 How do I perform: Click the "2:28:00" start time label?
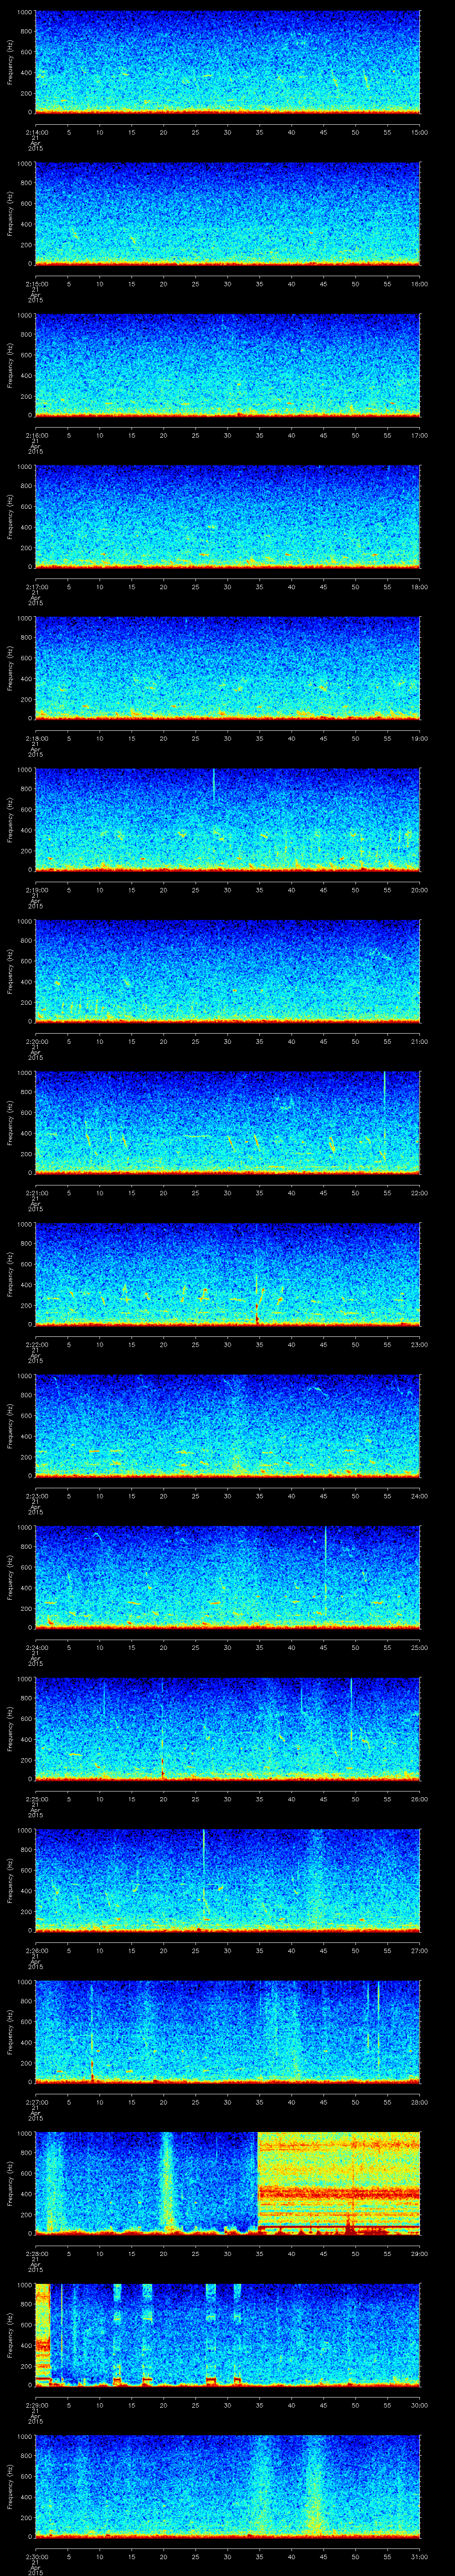tap(36, 2253)
